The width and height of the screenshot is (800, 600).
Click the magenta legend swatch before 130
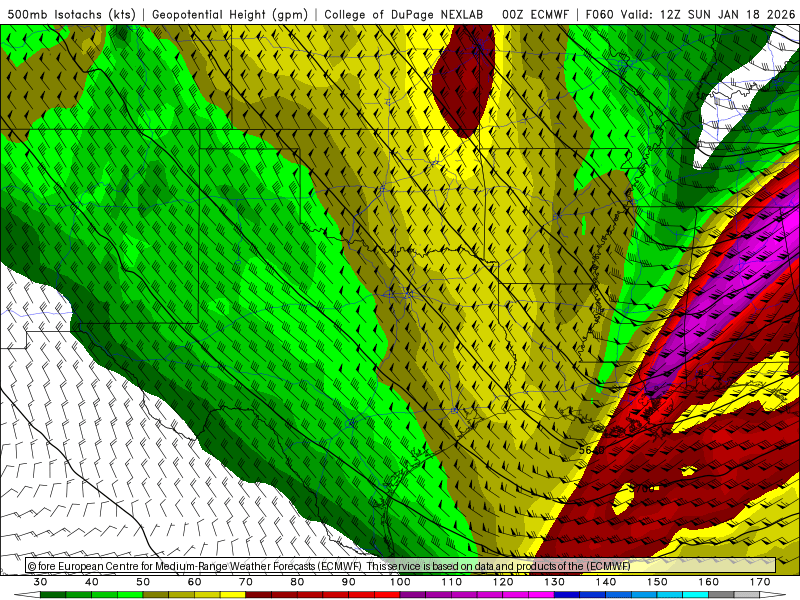[542, 595]
